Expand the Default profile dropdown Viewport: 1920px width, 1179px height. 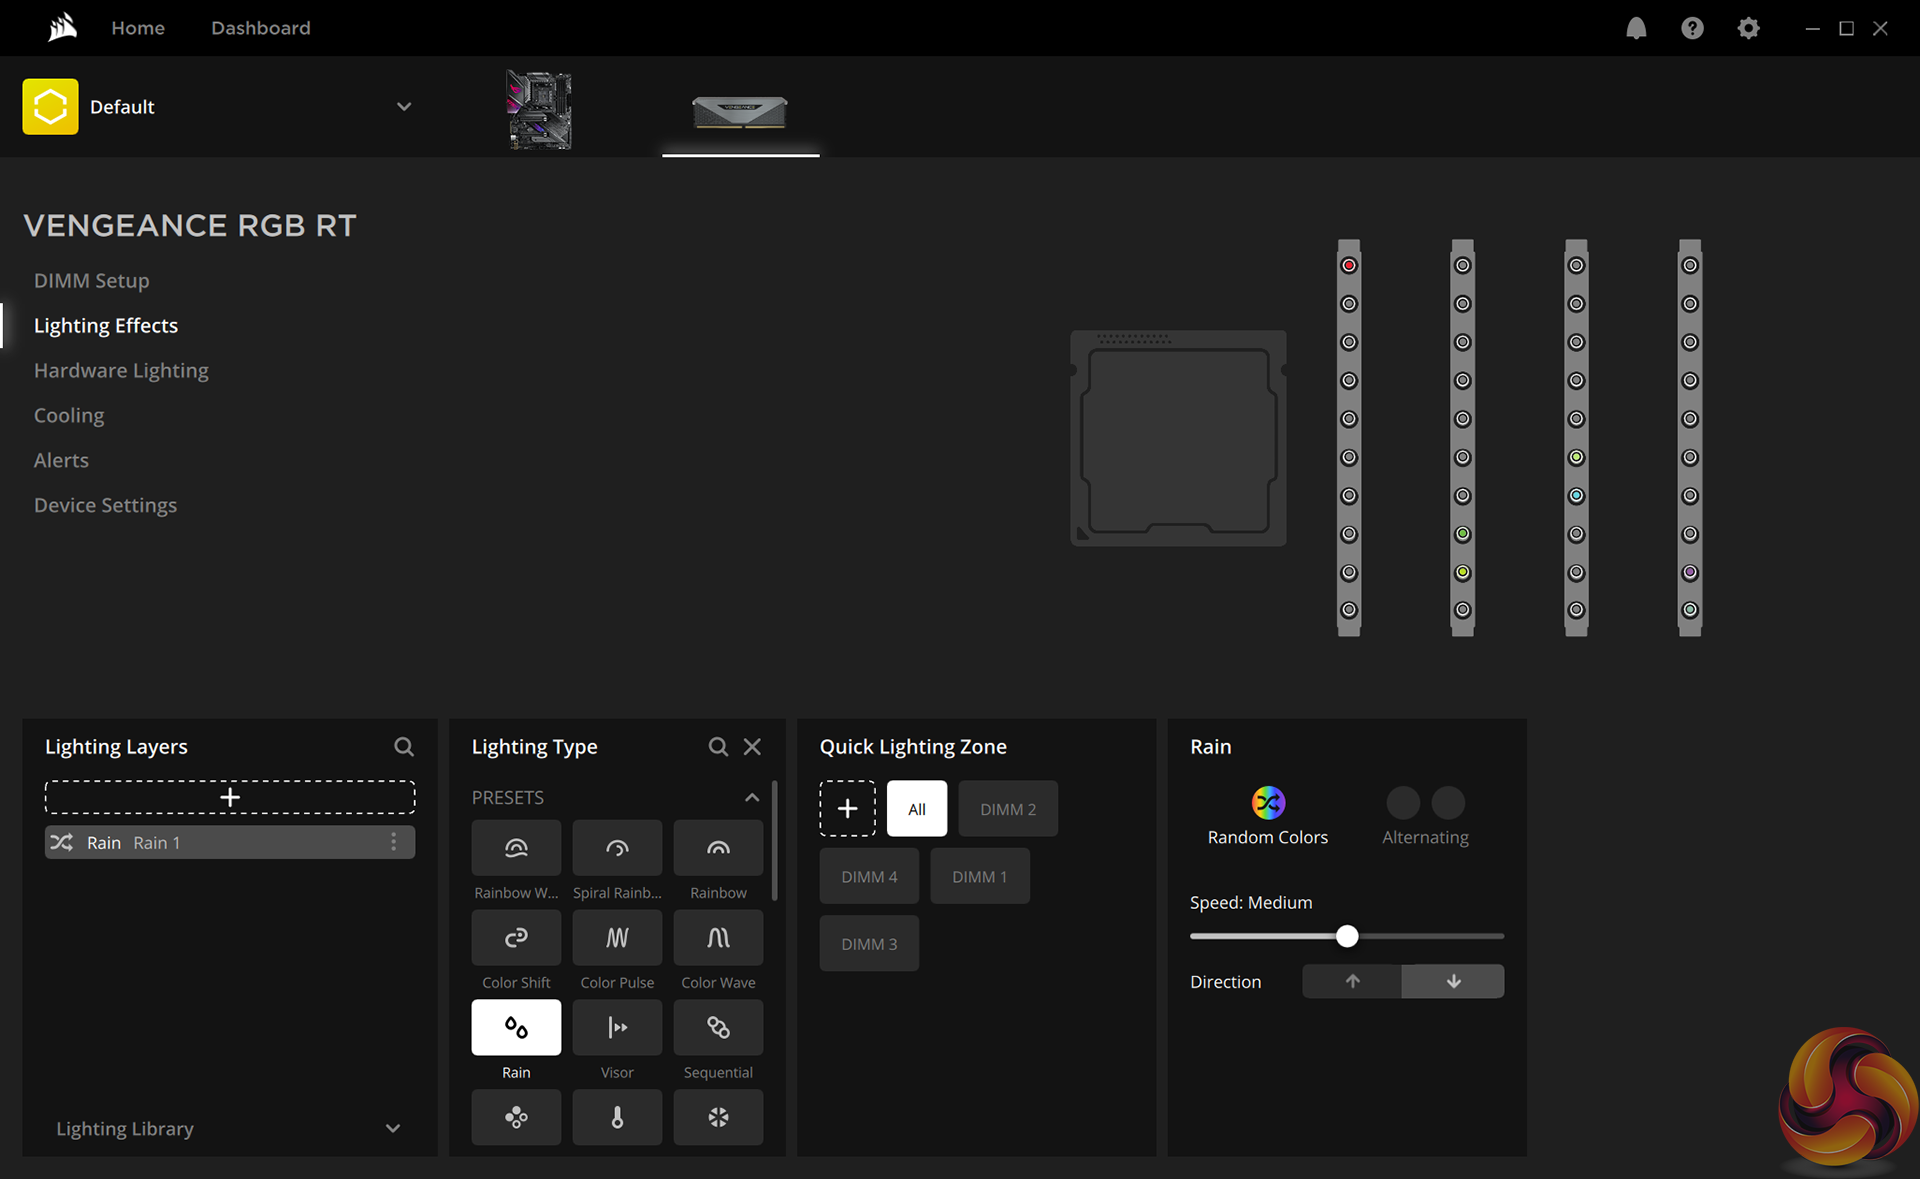point(404,107)
